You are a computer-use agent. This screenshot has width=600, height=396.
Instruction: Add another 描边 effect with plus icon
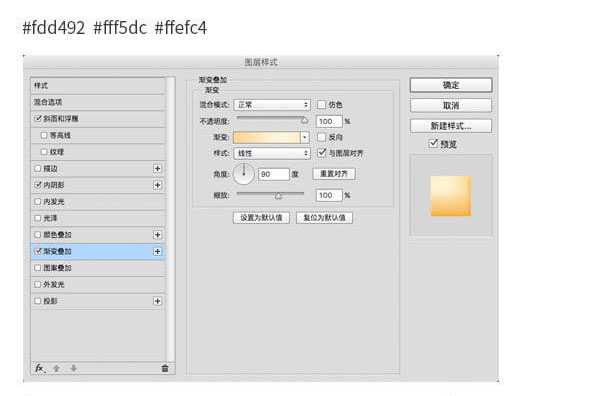click(x=157, y=168)
